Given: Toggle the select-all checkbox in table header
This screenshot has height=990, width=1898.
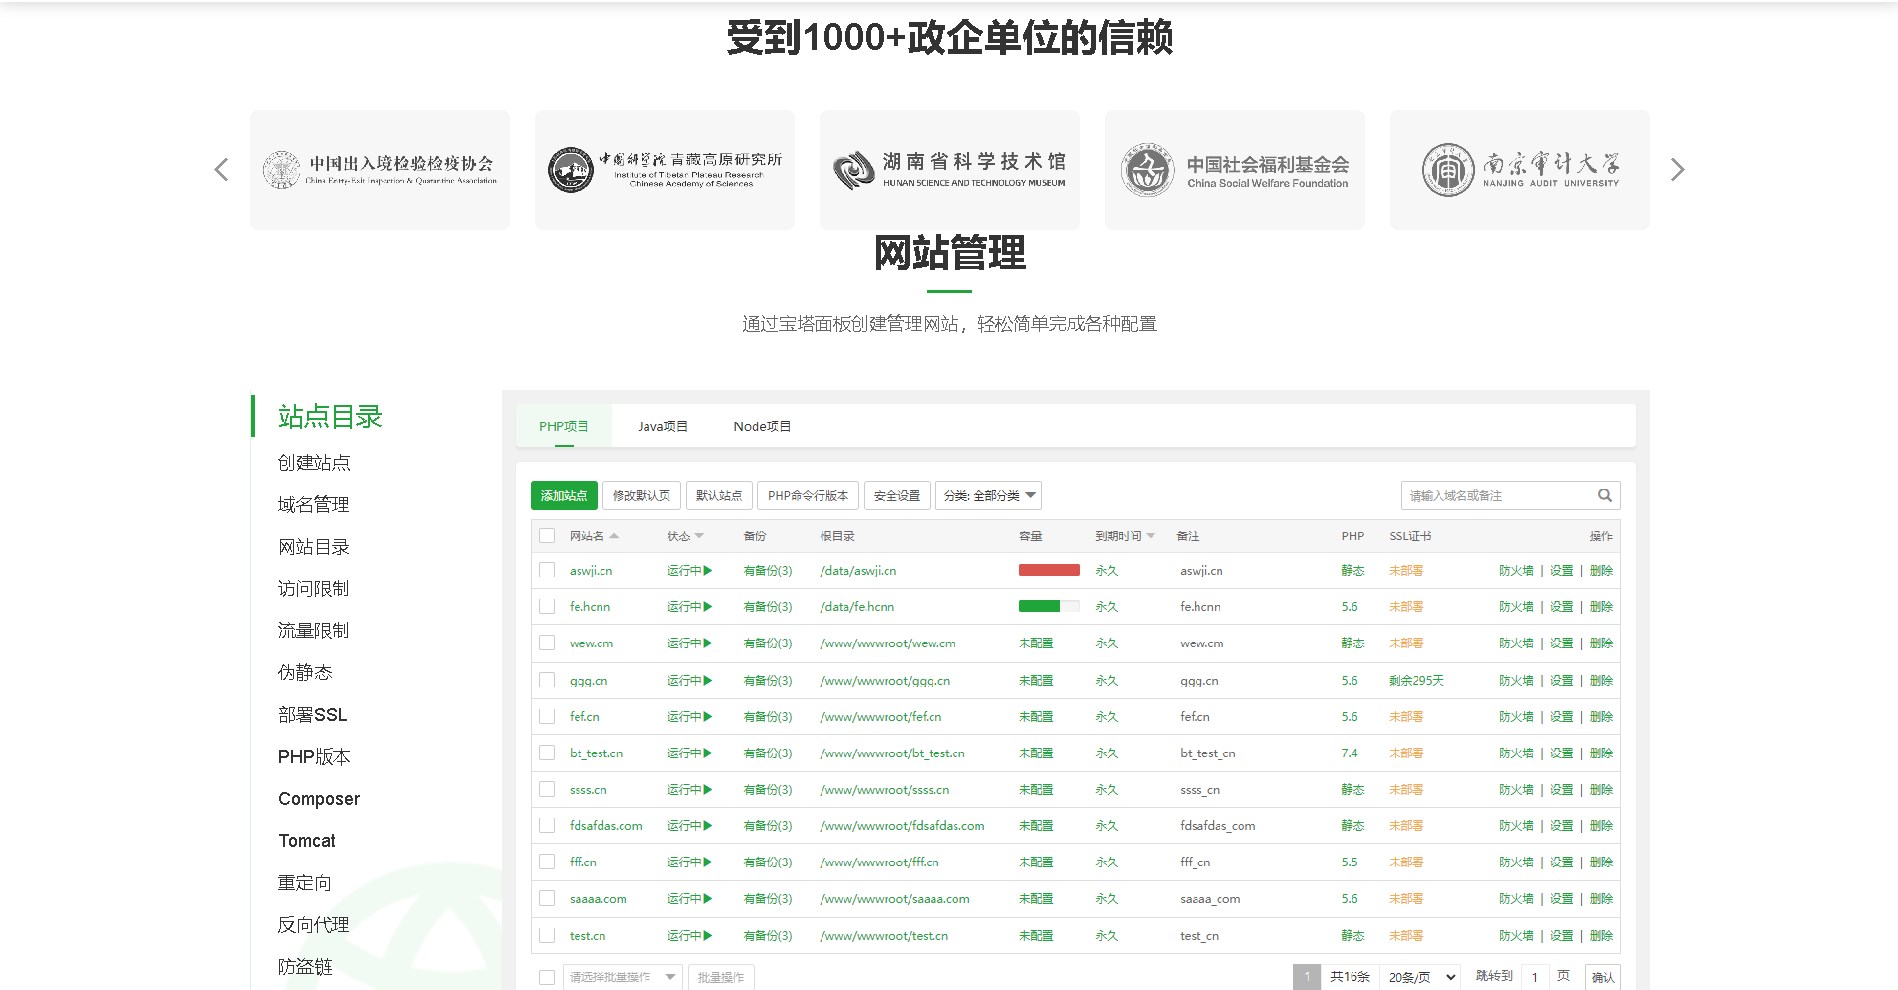Looking at the screenshot, I should click(x=547, y=536).
